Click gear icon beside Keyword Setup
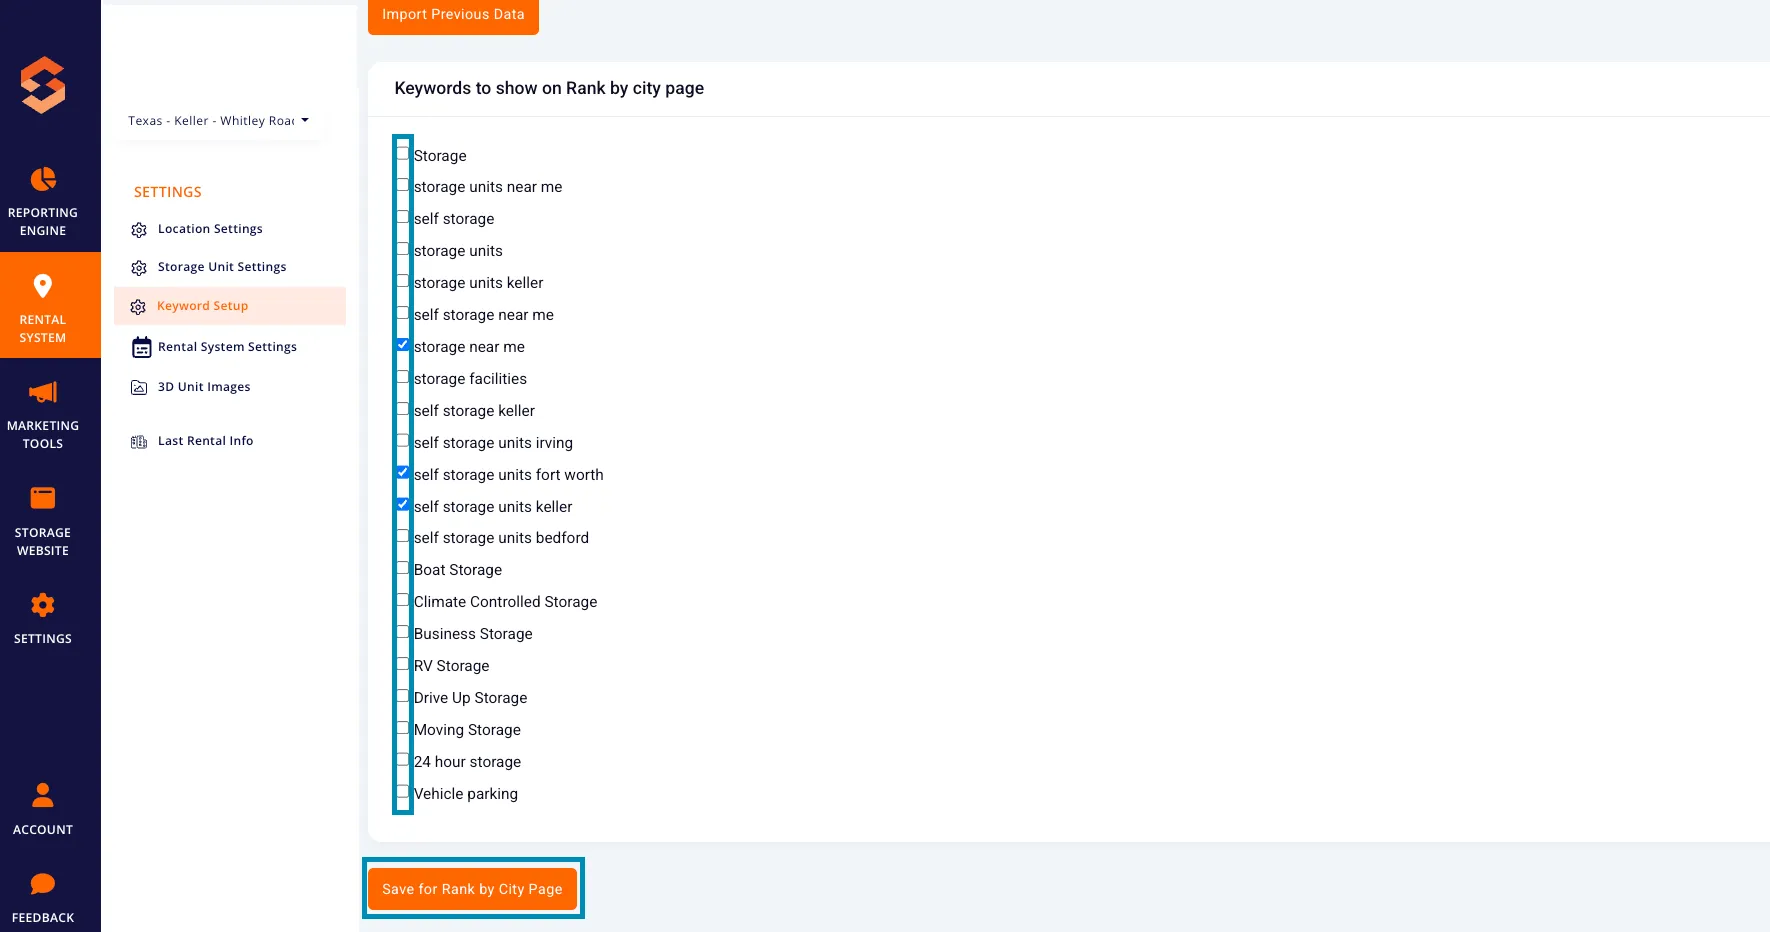 (138, 307)
